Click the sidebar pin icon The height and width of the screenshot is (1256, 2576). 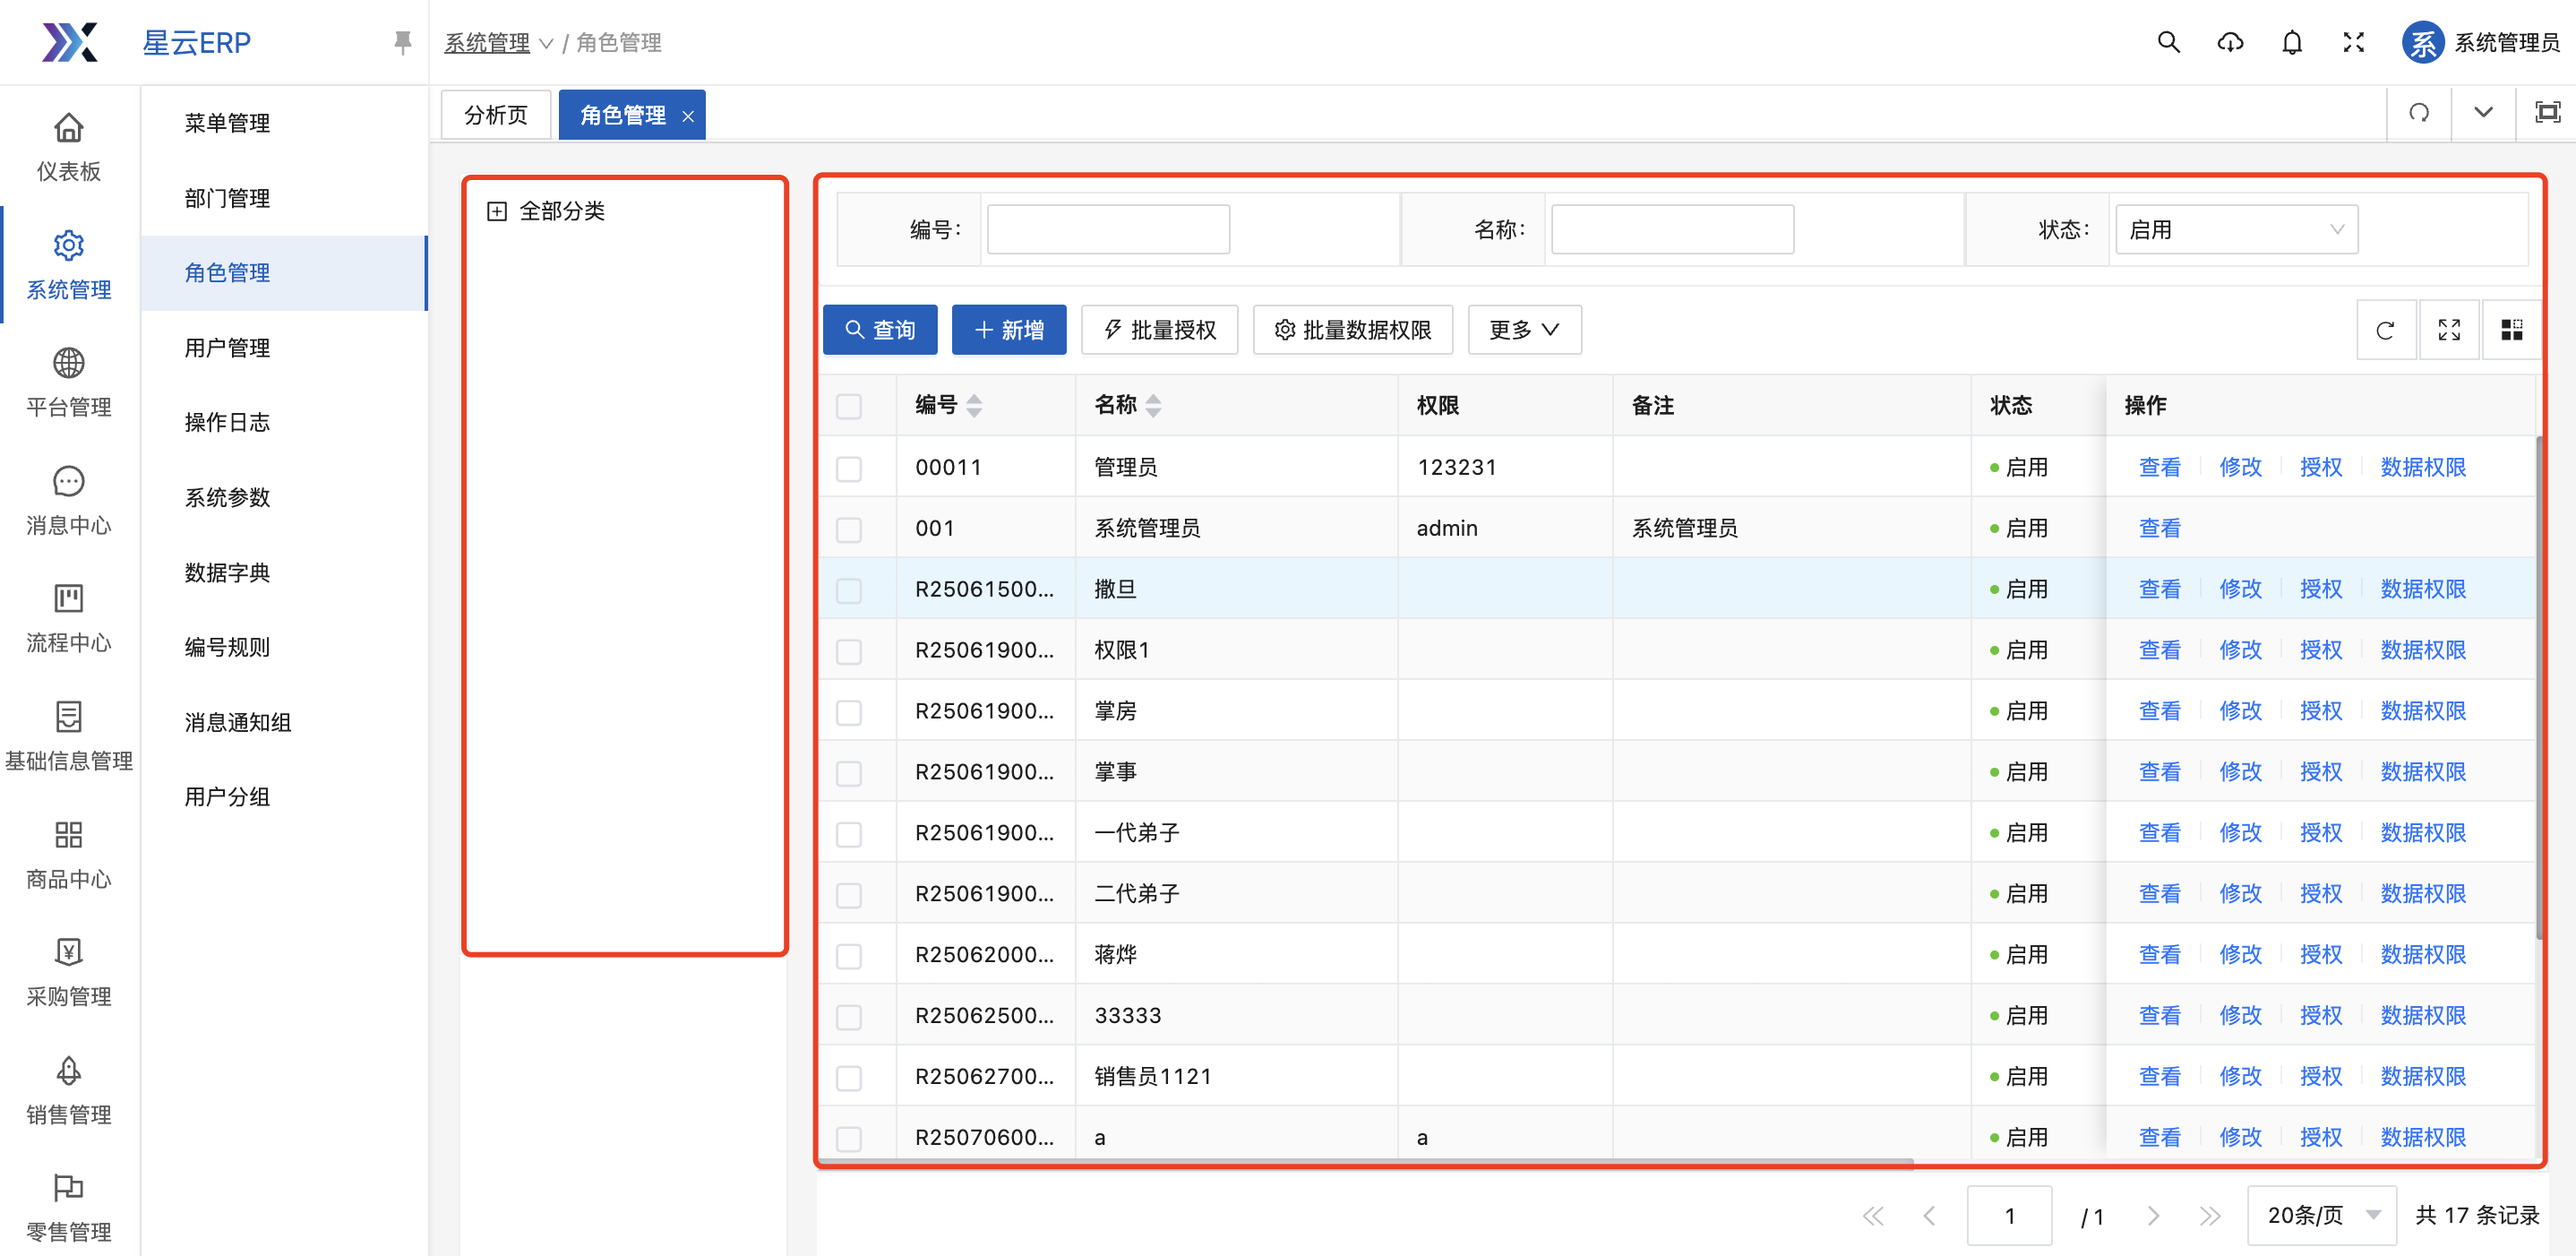[402, 42]
